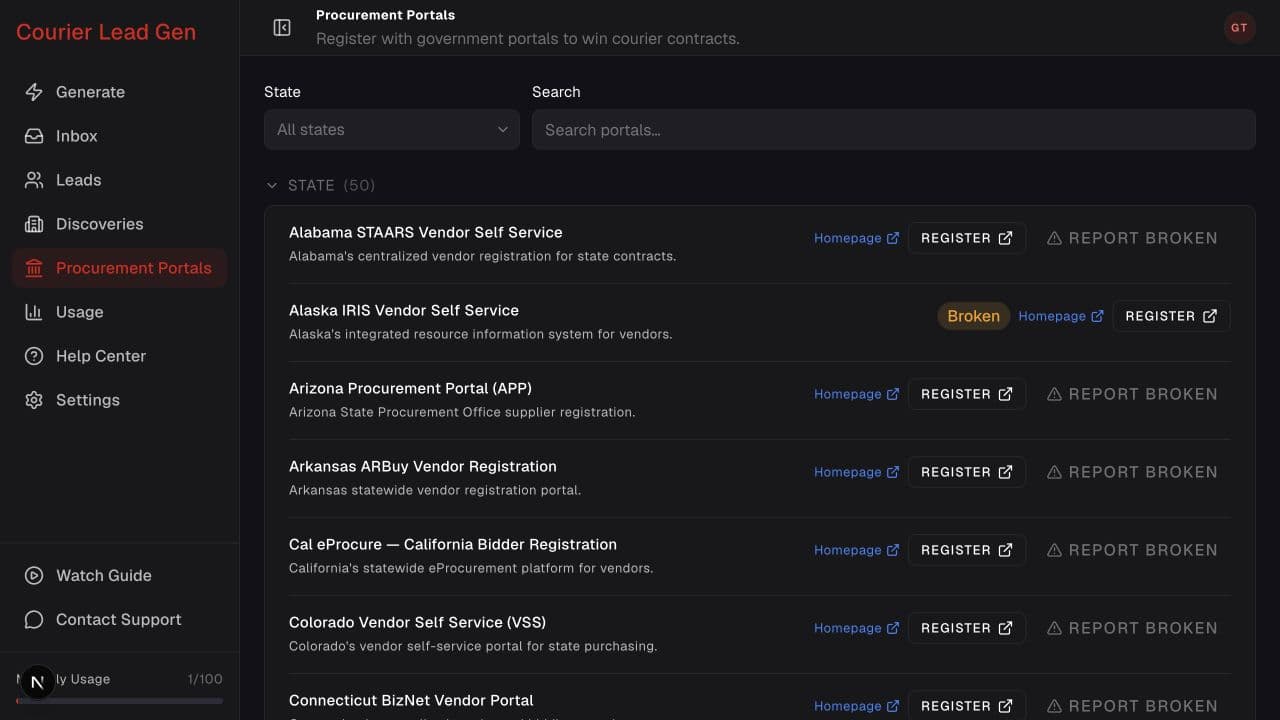Register with Cal eProcure portal

click(967, 550)
